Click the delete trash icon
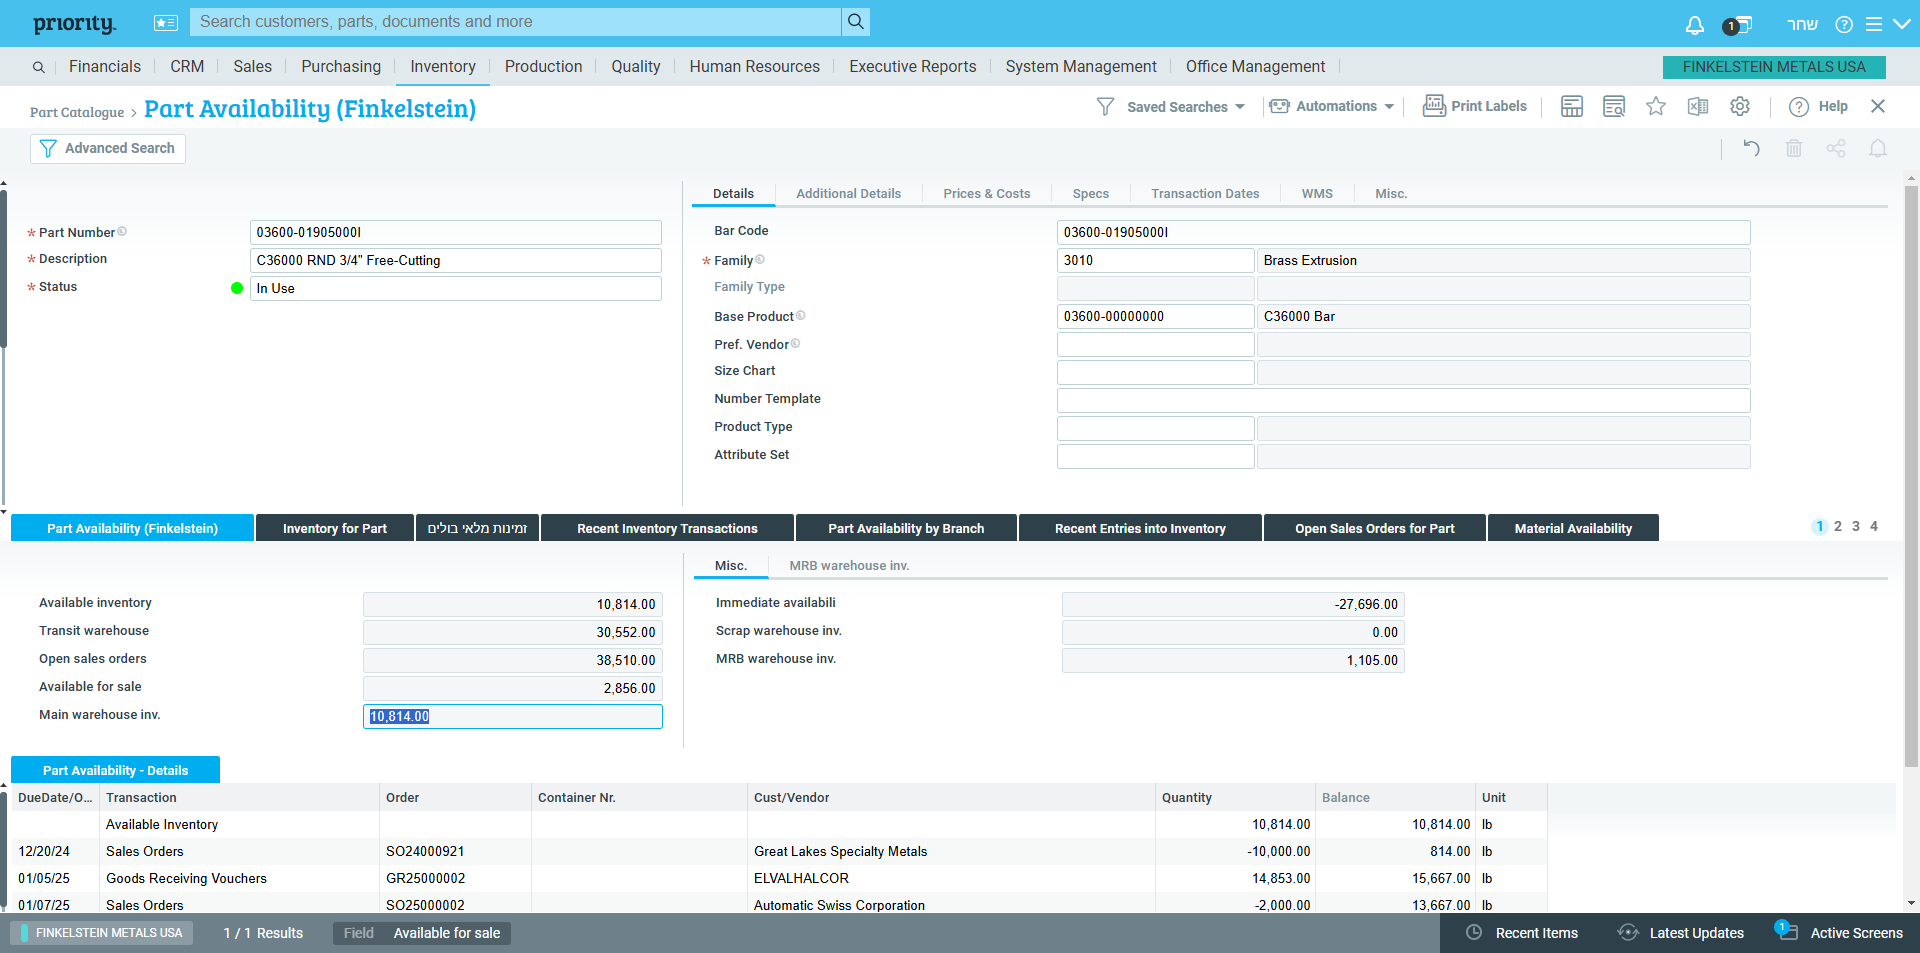 [x=1794, y=148]
